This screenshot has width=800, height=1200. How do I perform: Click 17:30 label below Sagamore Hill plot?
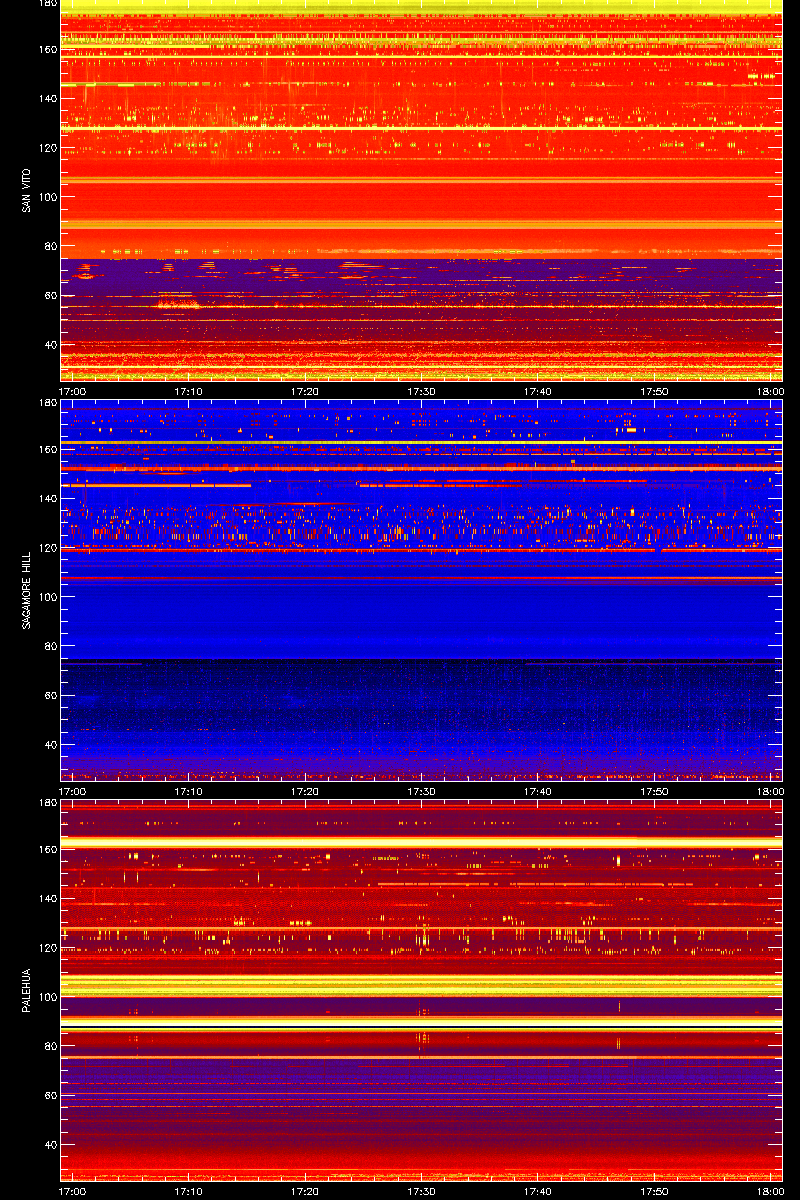(x=421, y=792)
